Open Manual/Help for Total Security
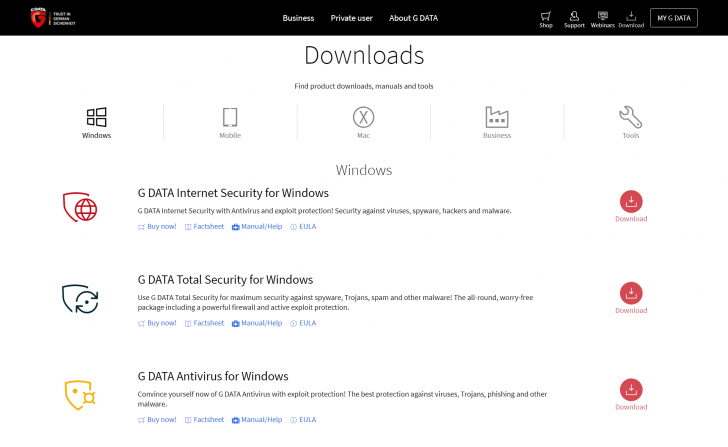Viewport: 728px width, 447px height. tap(257, 323)
